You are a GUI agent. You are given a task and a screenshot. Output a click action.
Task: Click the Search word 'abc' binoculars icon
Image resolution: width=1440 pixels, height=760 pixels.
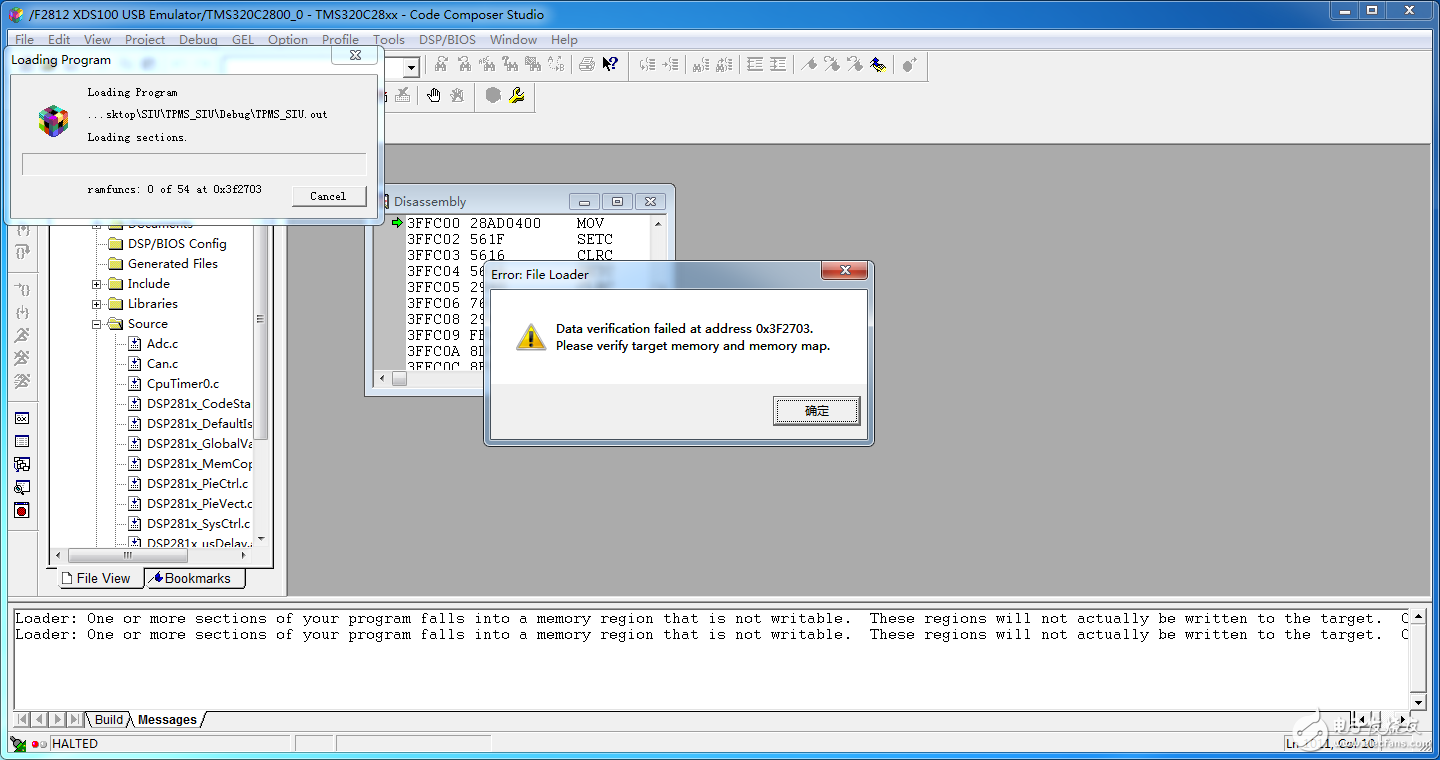click(x=487, y=64)
